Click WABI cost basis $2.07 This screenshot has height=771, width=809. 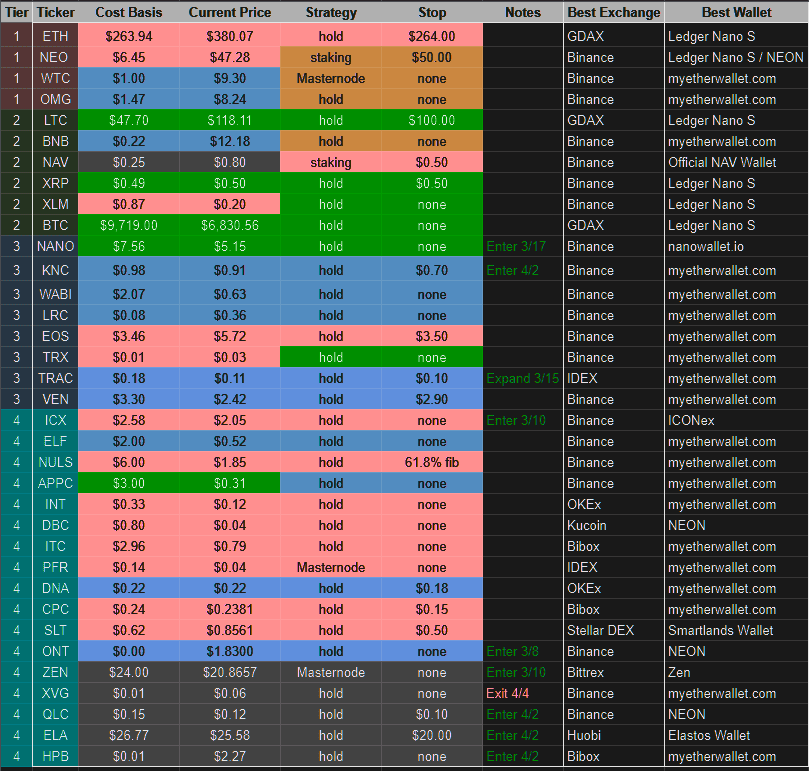point(128,295)
